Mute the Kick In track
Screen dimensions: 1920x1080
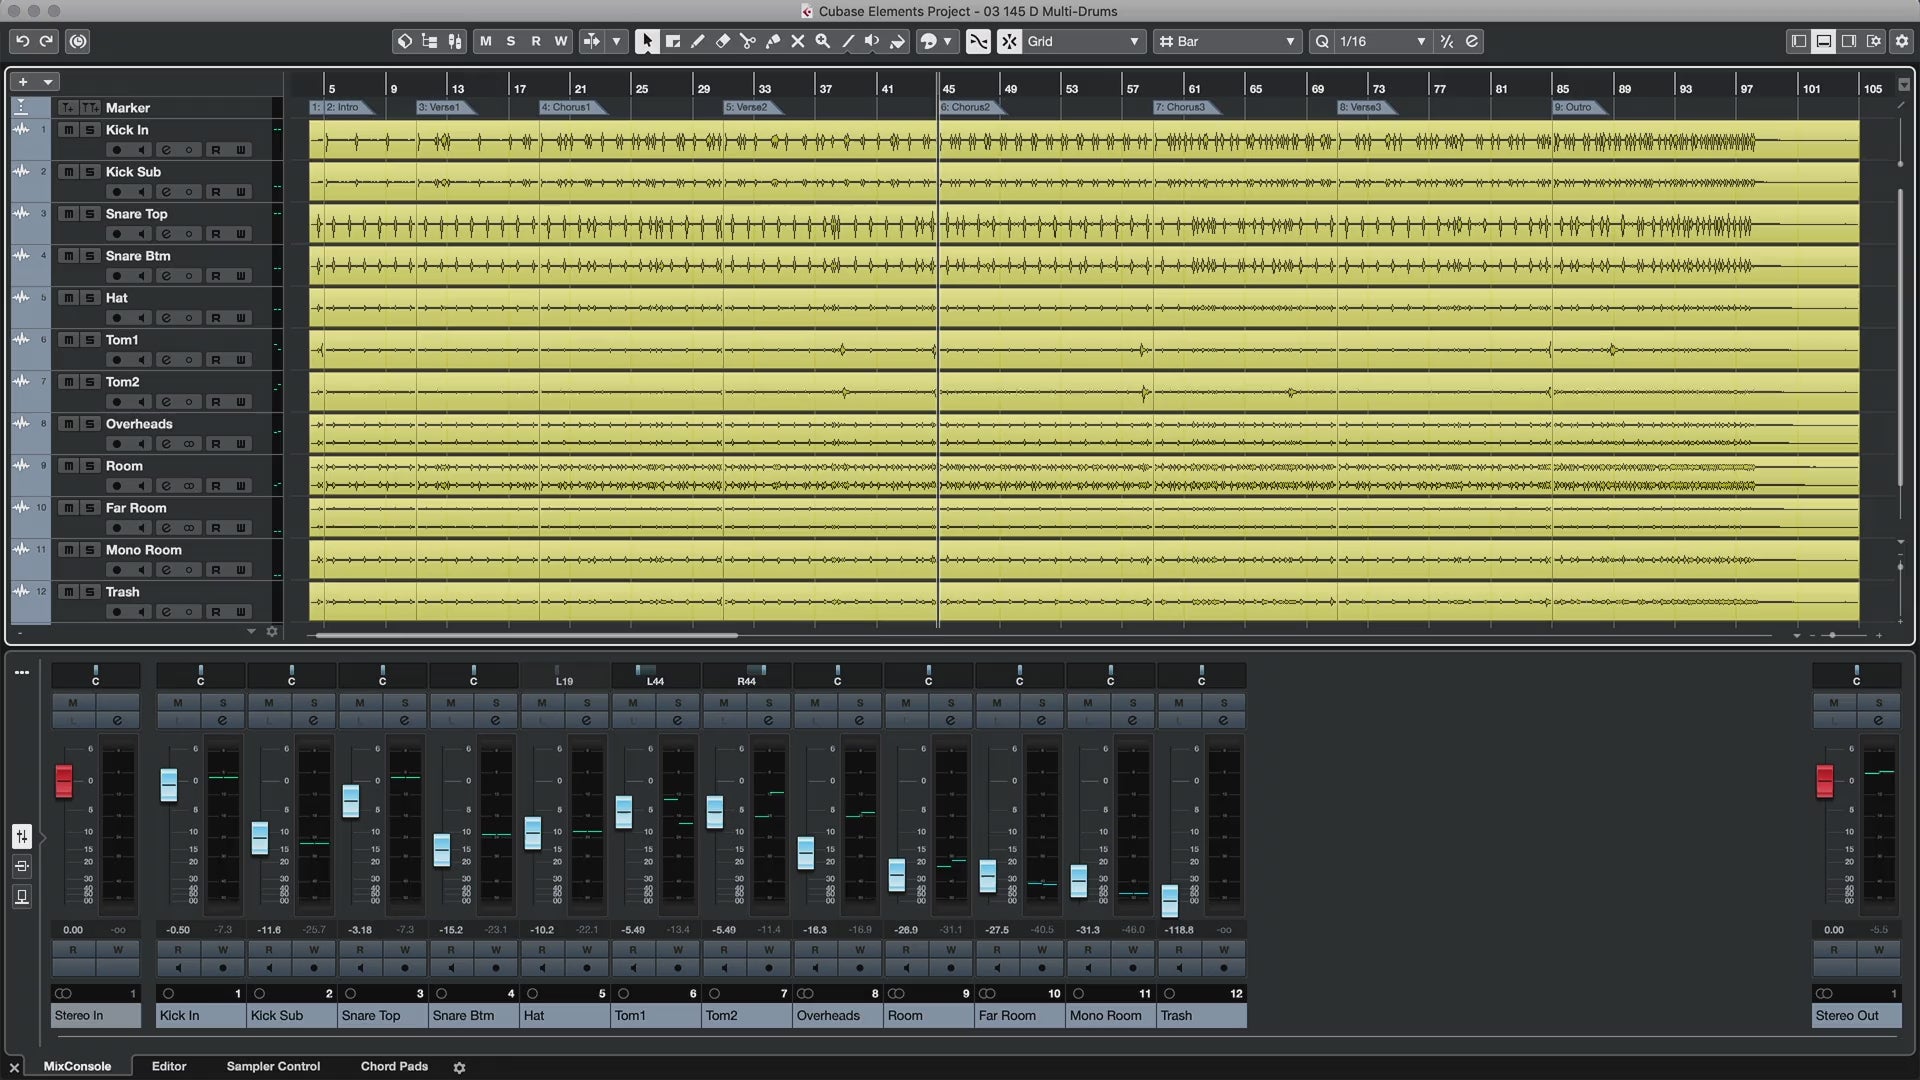pos(68,130)
